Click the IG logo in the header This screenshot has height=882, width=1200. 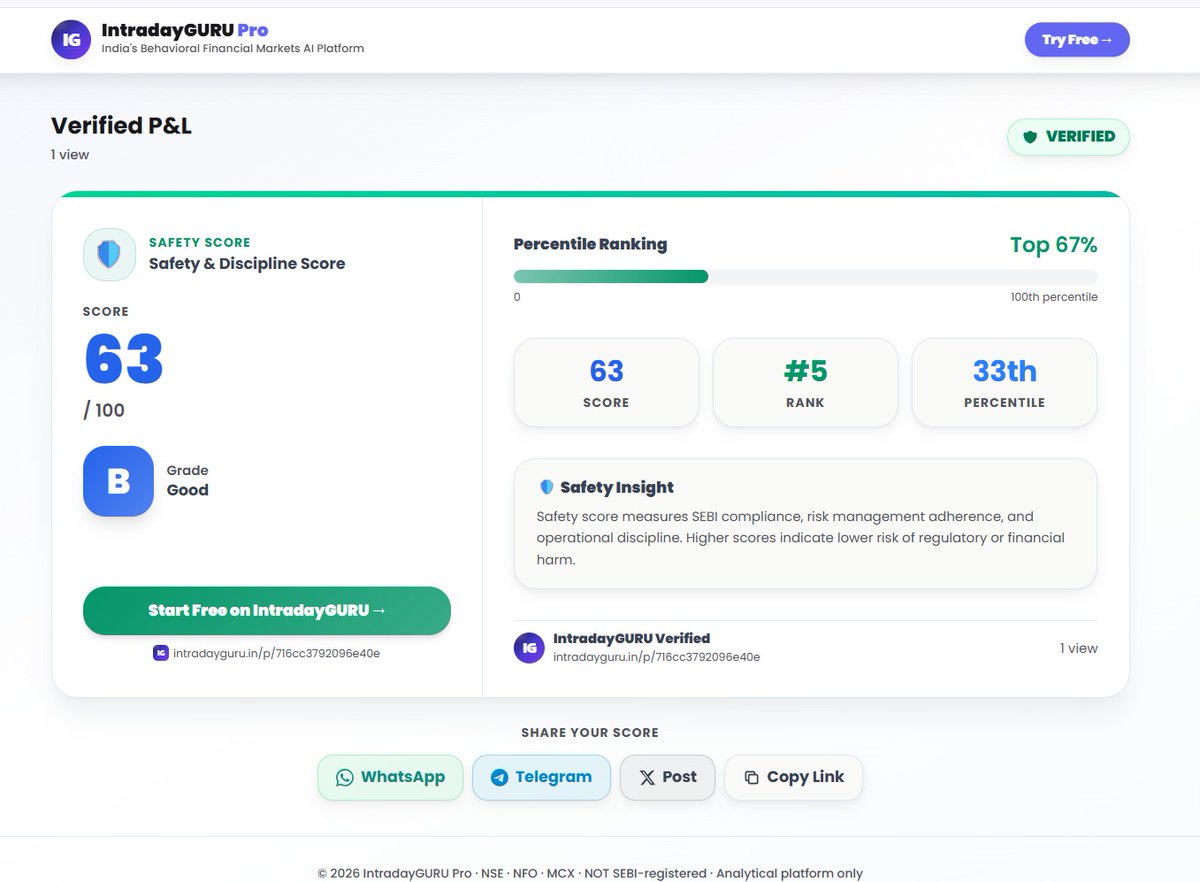[x=71, y=40]
